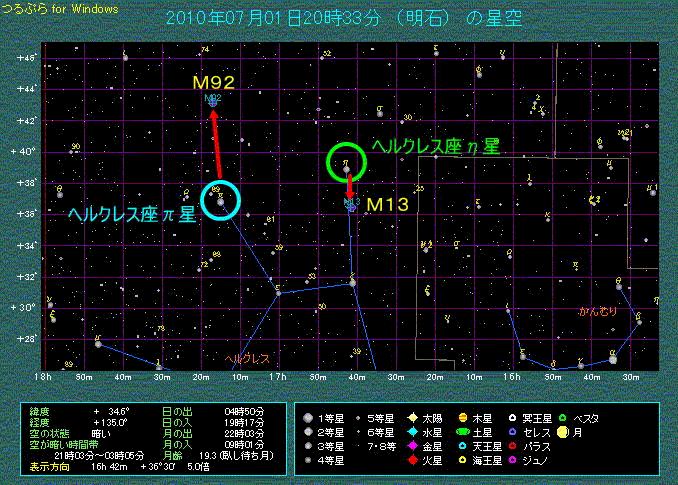Click the 17h right ascension axis label
This screenshot has height=485, width=678.
(277, 377)
